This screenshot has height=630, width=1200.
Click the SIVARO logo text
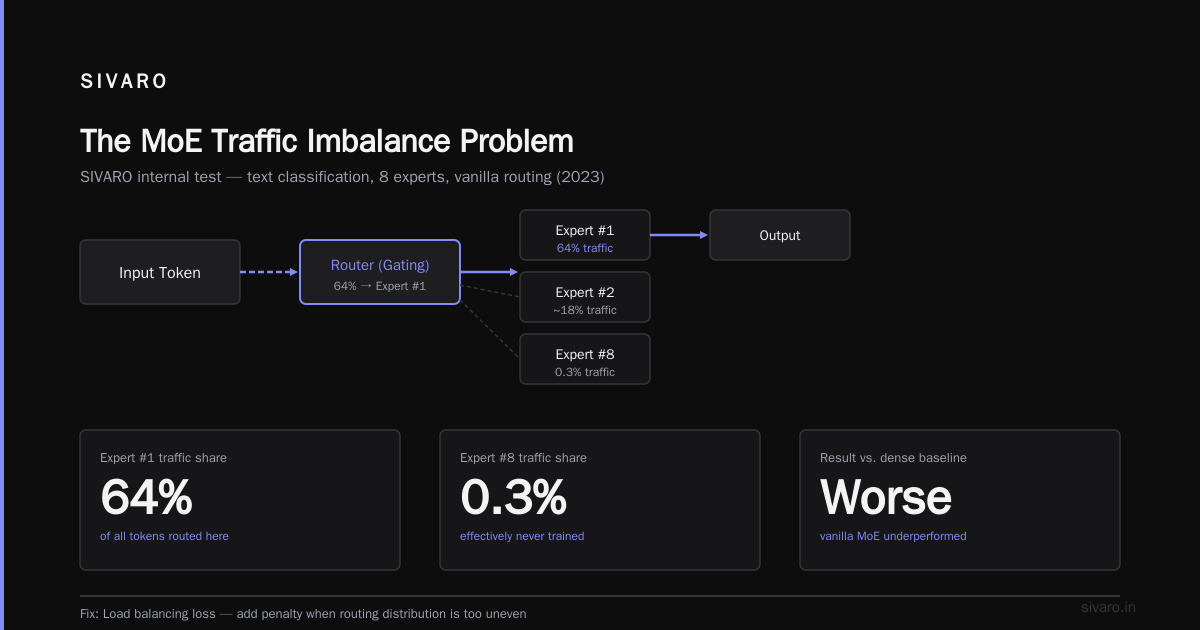click(x=124, y=82)
